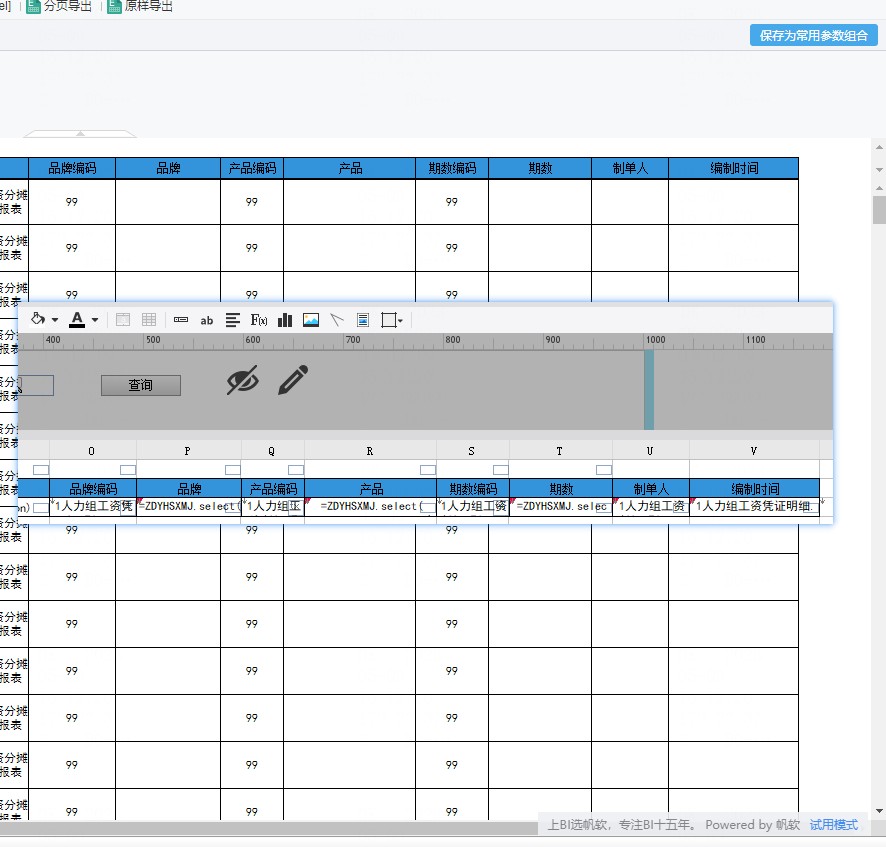
Task: Click the 期数编码 column header in preview table
Action: click(452, 168)
